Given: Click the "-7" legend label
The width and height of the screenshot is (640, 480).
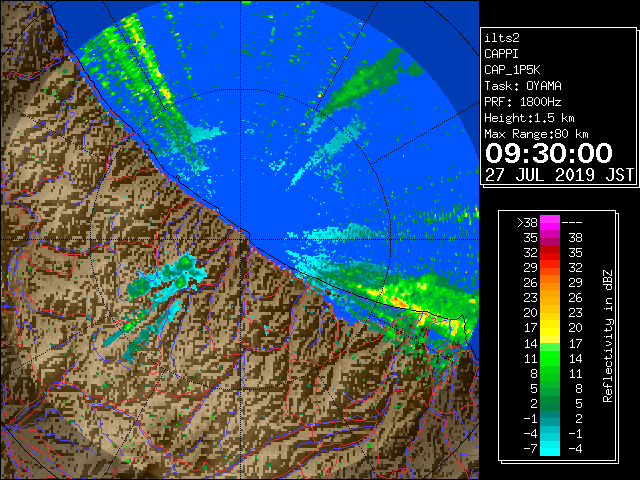Looking at the screenshot, I should click(530, 449).
